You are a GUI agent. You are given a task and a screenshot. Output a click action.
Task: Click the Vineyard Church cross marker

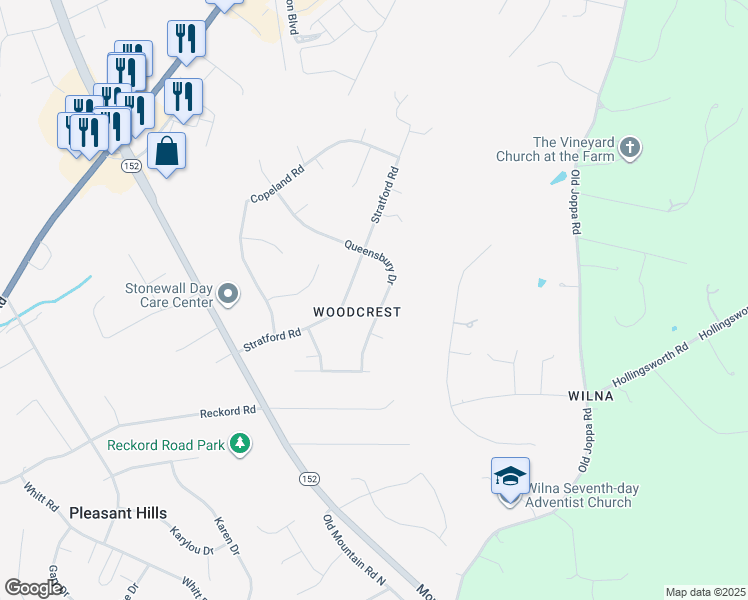click(x=630, y=148)
